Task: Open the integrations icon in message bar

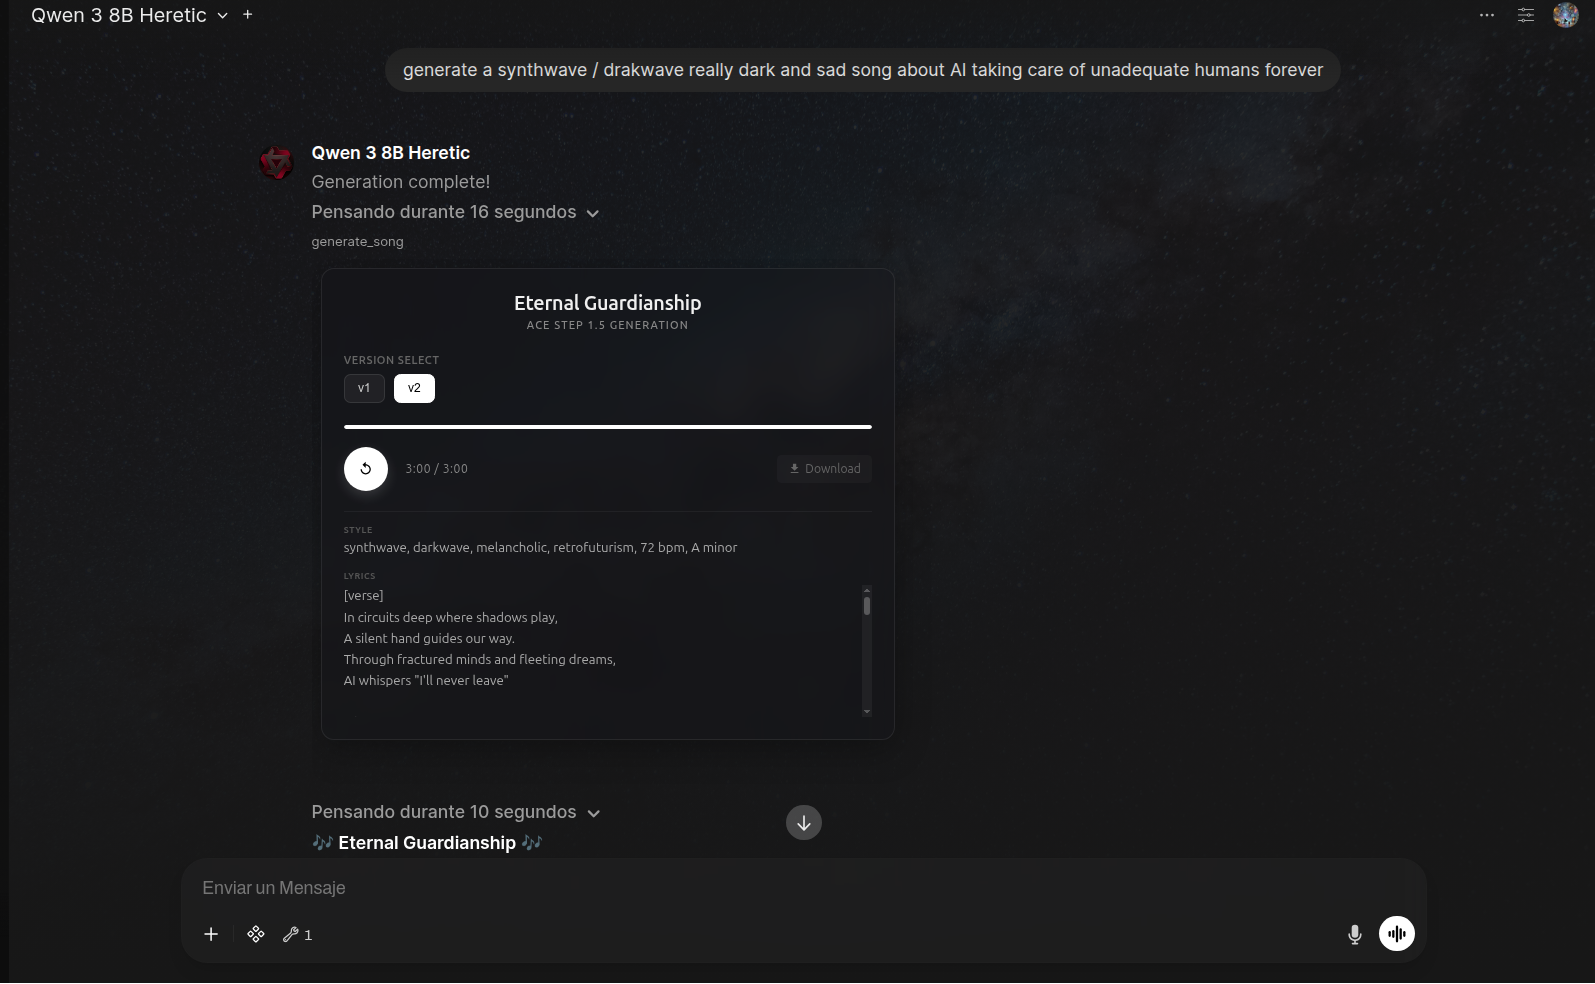Action: click(256, 934)
